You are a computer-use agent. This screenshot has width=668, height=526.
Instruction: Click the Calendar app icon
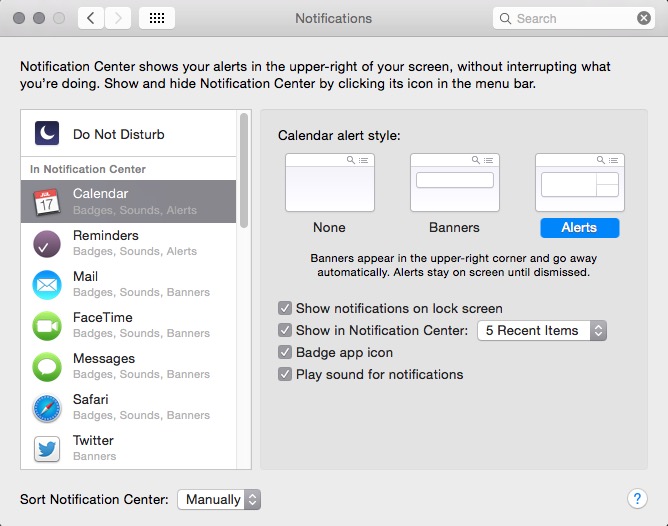(x=46, y=202)
